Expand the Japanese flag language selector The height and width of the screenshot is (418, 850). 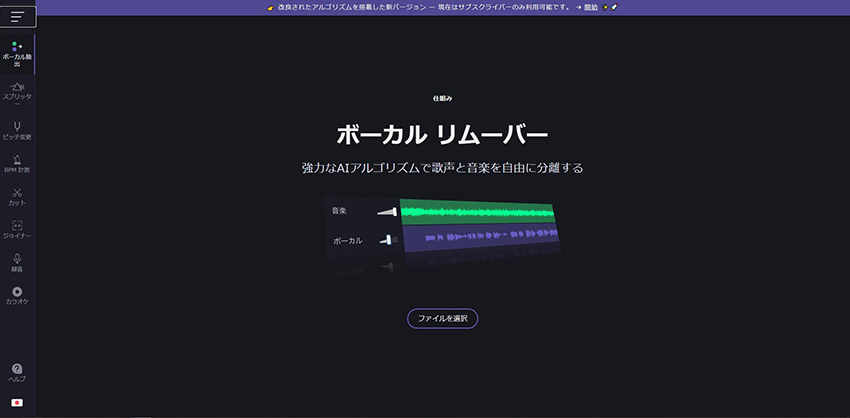[x=17, y=403]
